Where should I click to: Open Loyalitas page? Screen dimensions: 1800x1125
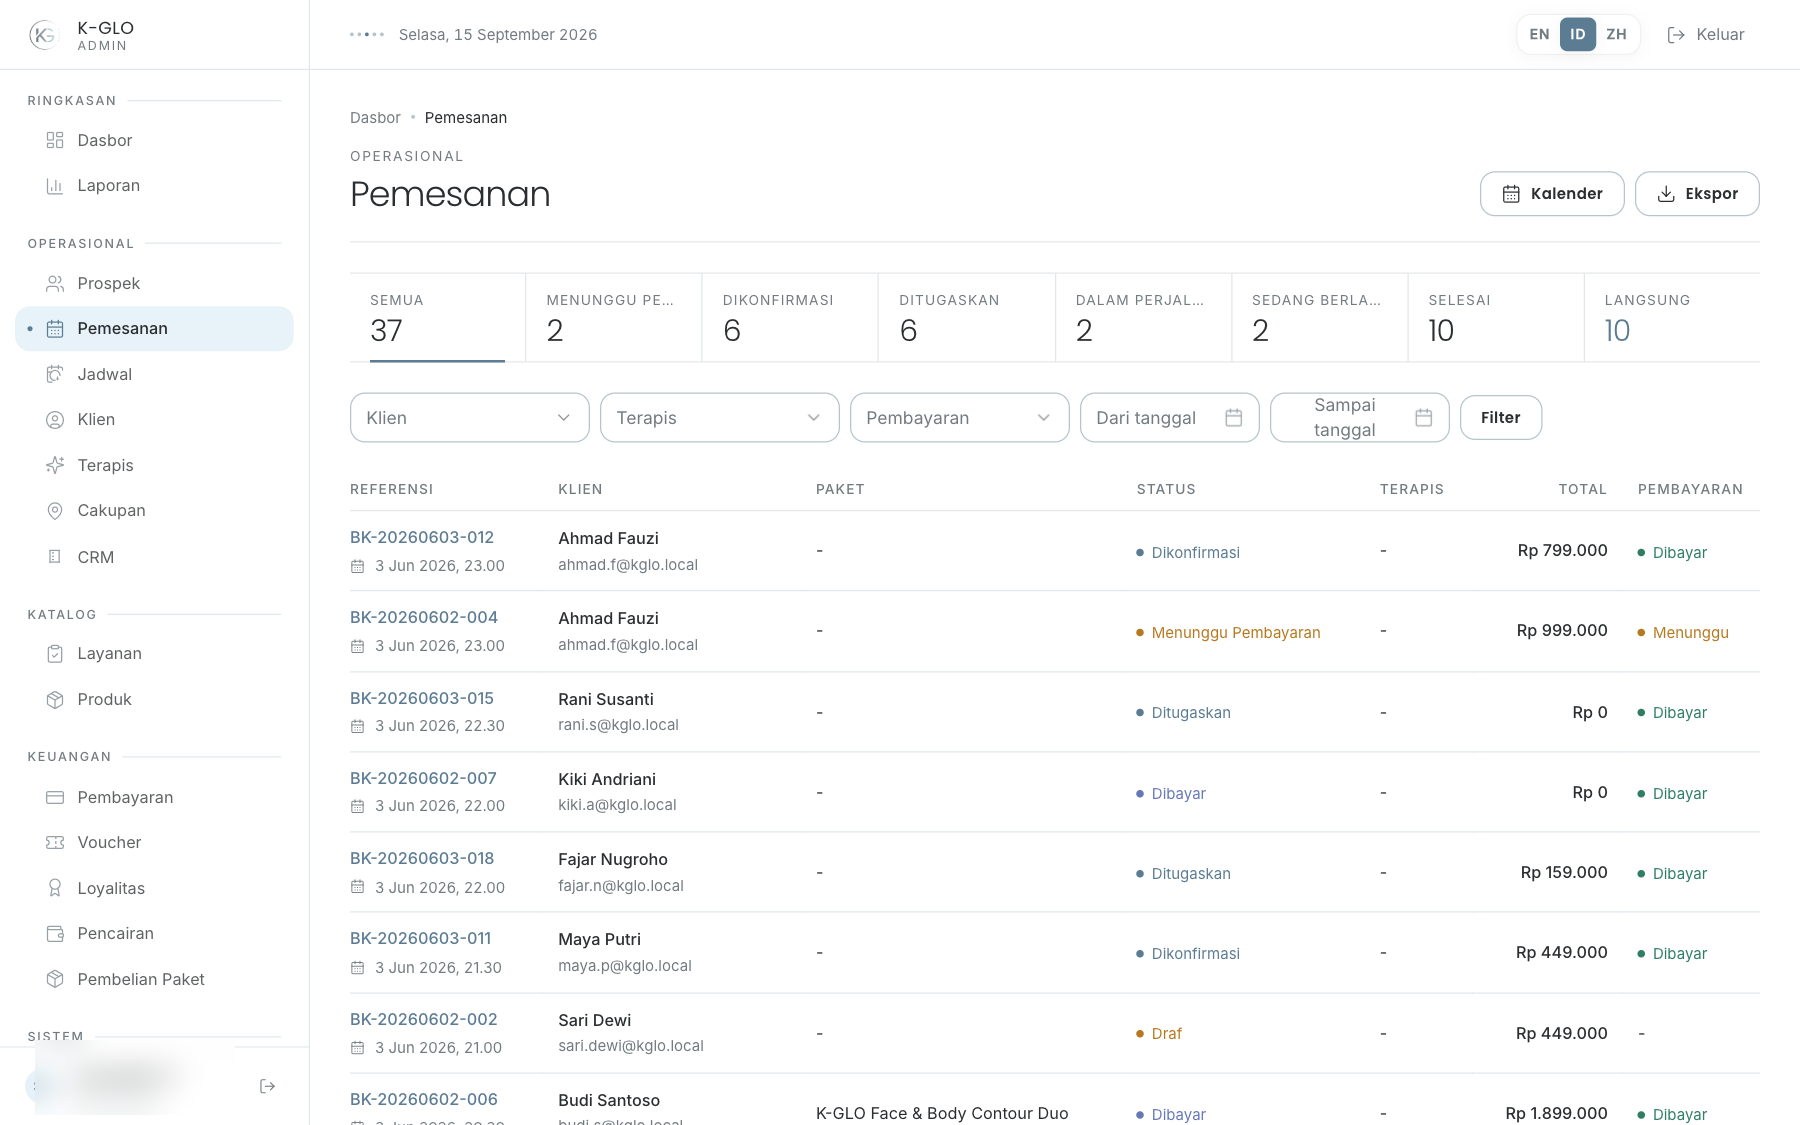coord(154,888)
